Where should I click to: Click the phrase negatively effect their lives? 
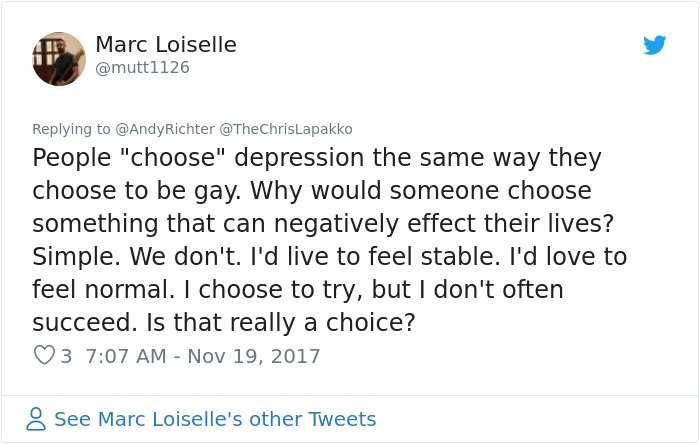click(x=444, y=224)
